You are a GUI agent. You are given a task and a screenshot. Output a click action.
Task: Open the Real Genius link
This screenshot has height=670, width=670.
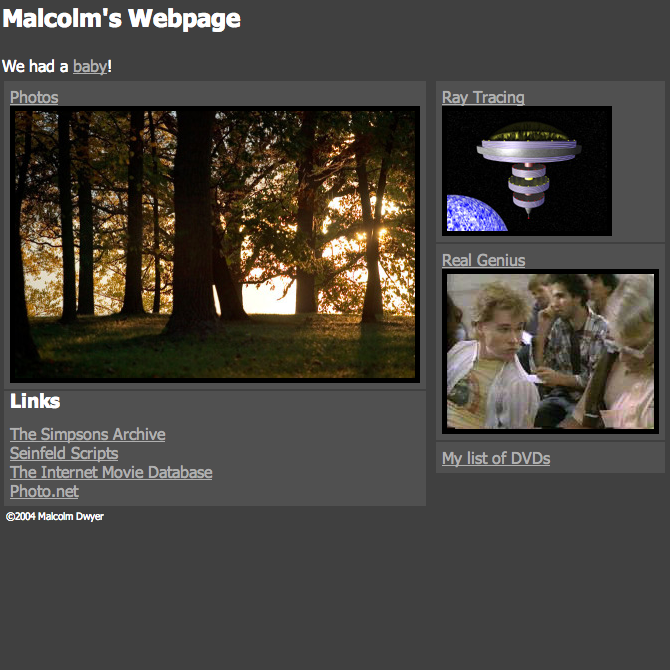tap(483, 260)
